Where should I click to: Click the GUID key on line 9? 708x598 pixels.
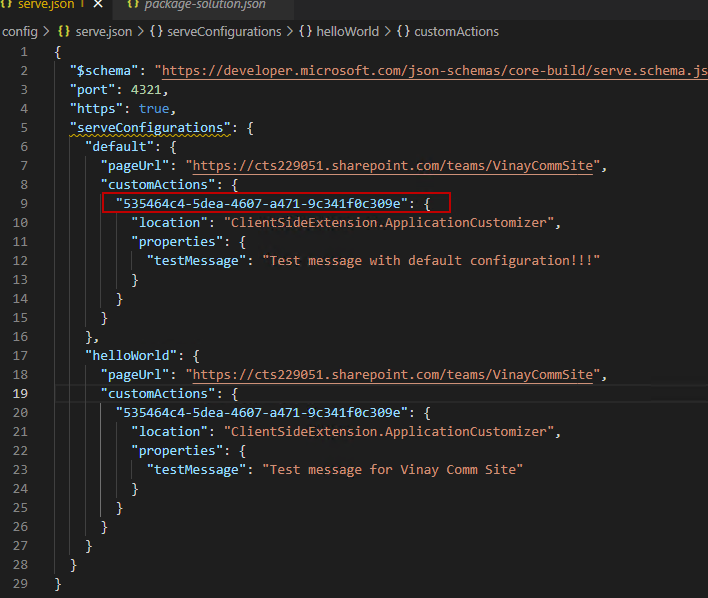coord(262,204)
